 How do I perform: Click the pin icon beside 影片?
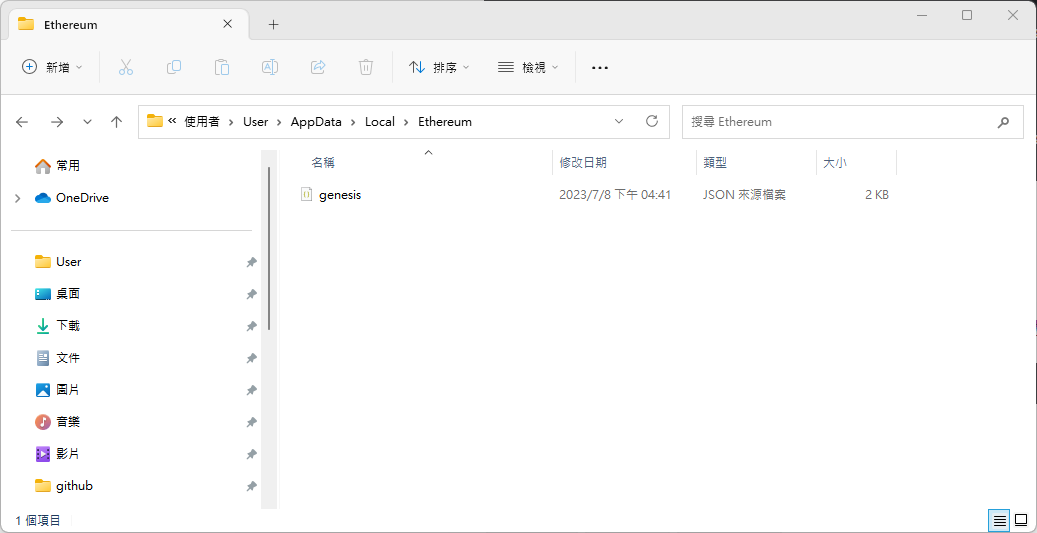[x=251, y=454]
